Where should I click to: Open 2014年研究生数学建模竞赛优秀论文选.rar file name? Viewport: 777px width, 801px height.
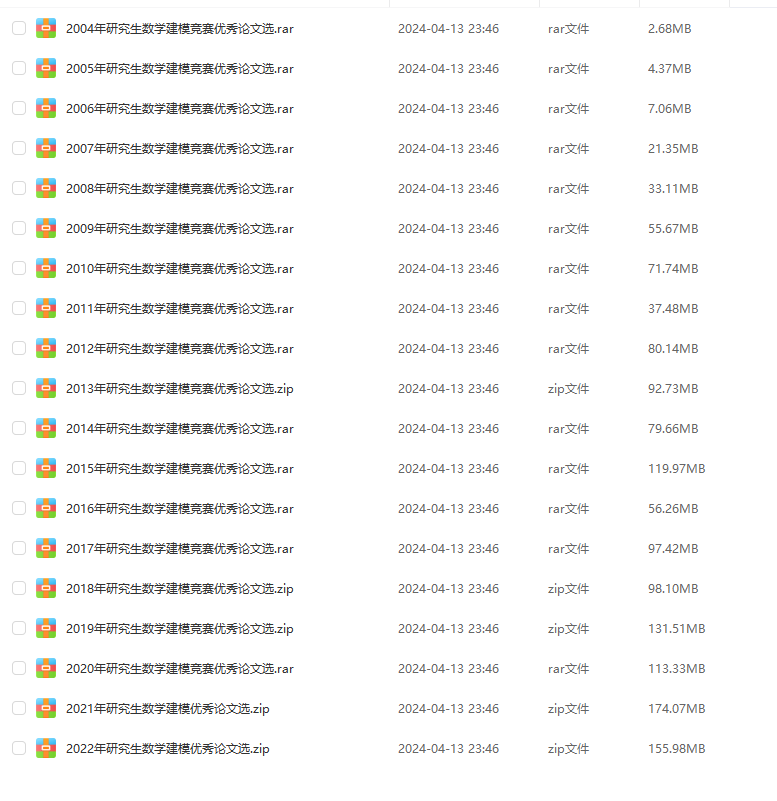click(180, 429)
